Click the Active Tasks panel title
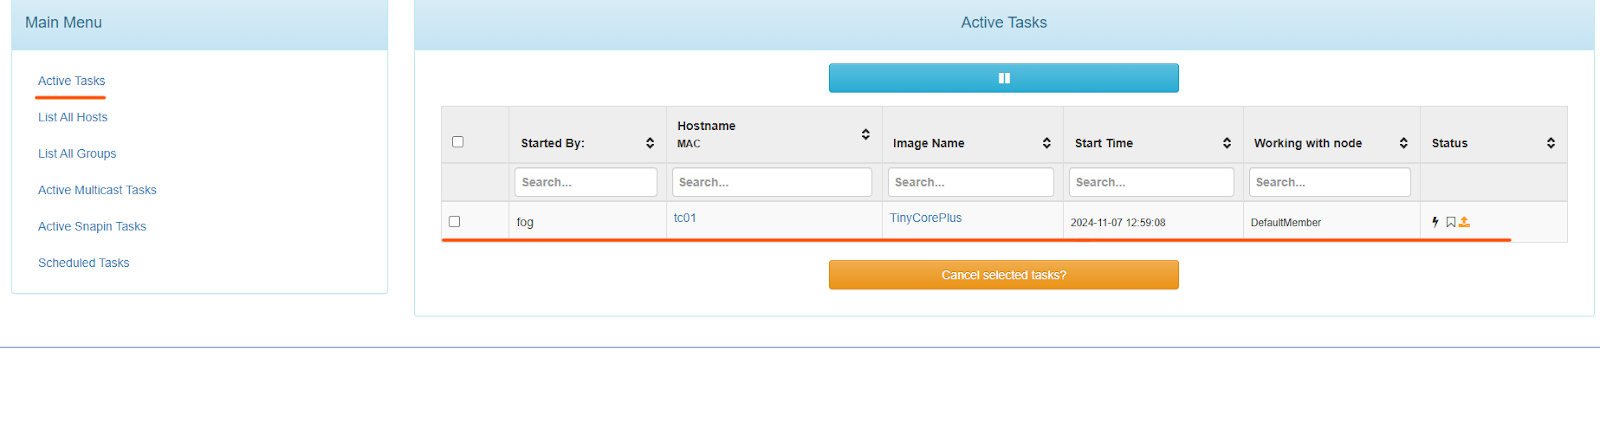The width and height of the screenshot is (1600, 430). coord(1004,23)
